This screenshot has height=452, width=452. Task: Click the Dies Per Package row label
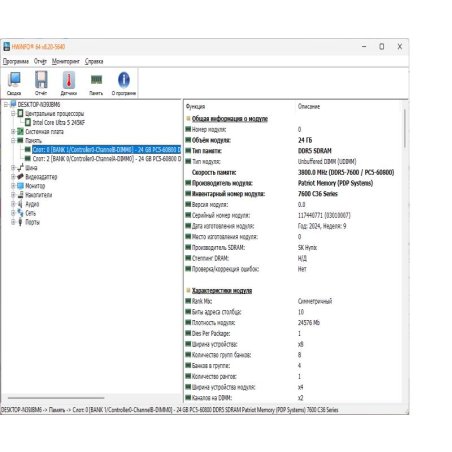(x=211, y=333)
